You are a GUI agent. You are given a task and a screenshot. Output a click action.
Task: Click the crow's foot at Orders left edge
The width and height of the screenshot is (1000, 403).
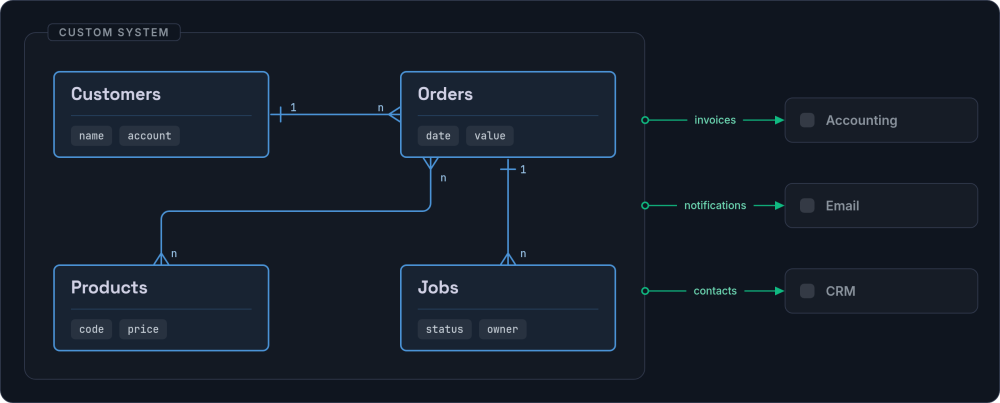(x=394, y=115)
